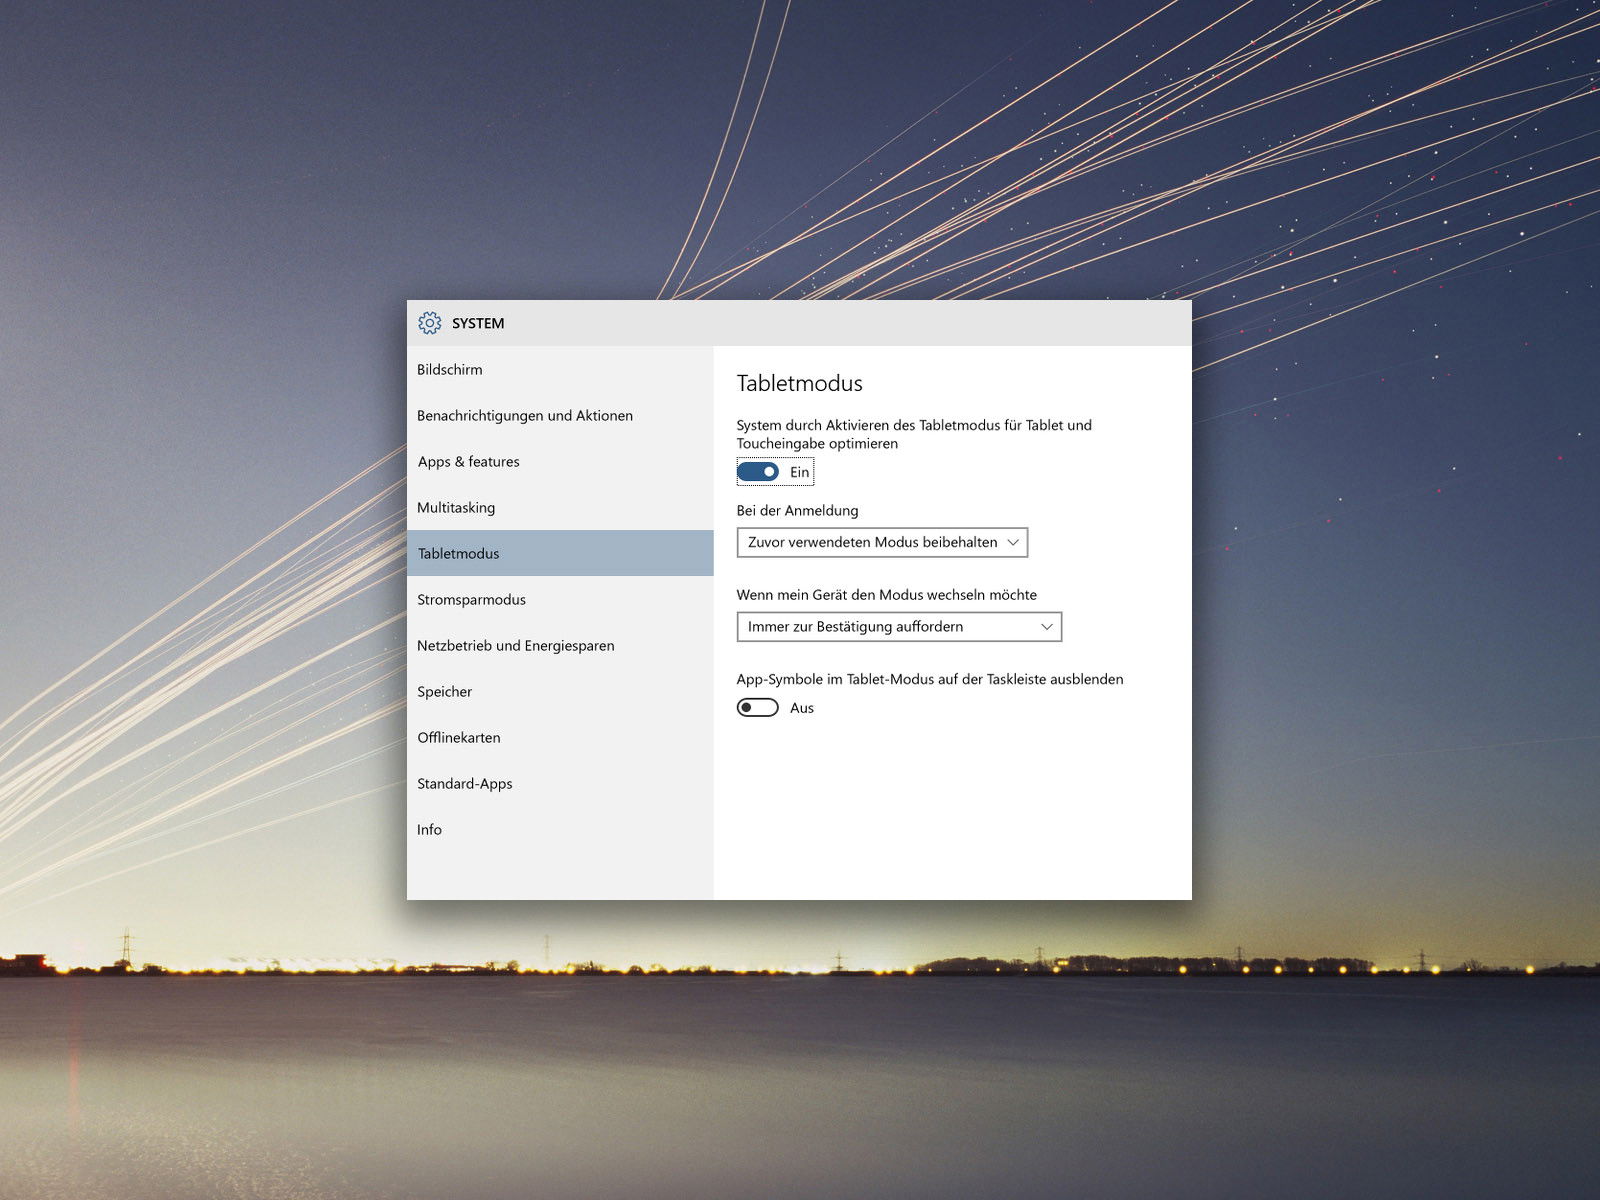Go to Apps & features
This screenshot has height=1200, width=1600.
(560, 461)
